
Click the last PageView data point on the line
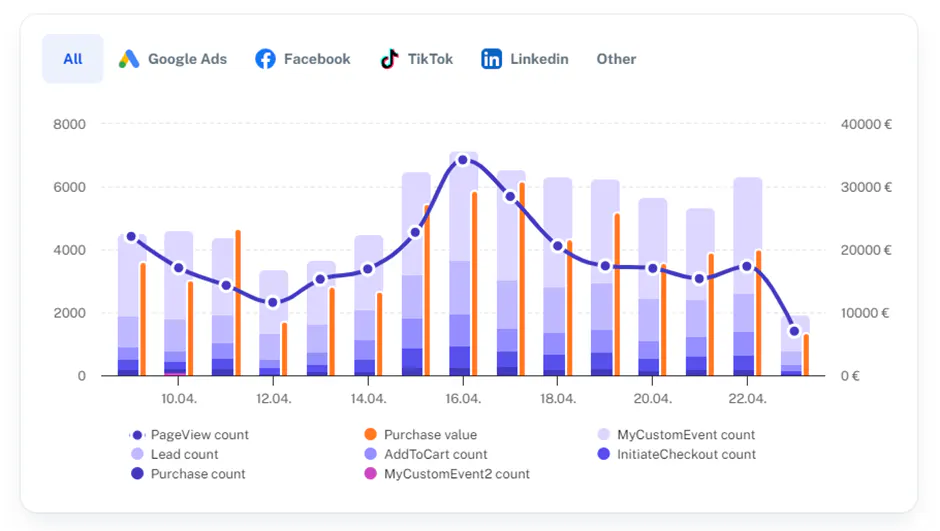(x=794, y=331)
